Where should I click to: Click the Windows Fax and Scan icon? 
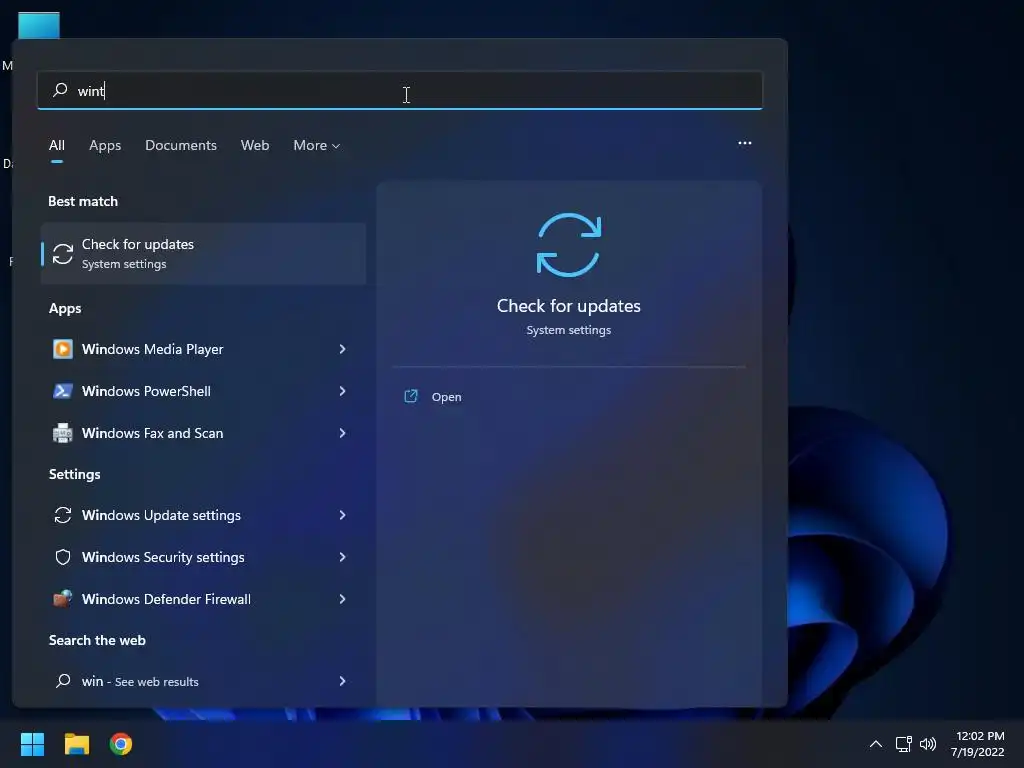[x=63, y=433]
